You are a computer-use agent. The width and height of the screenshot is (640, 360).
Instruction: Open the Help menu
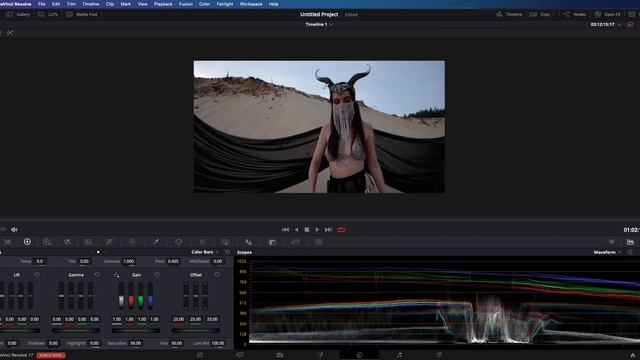[x=273, y=4]
